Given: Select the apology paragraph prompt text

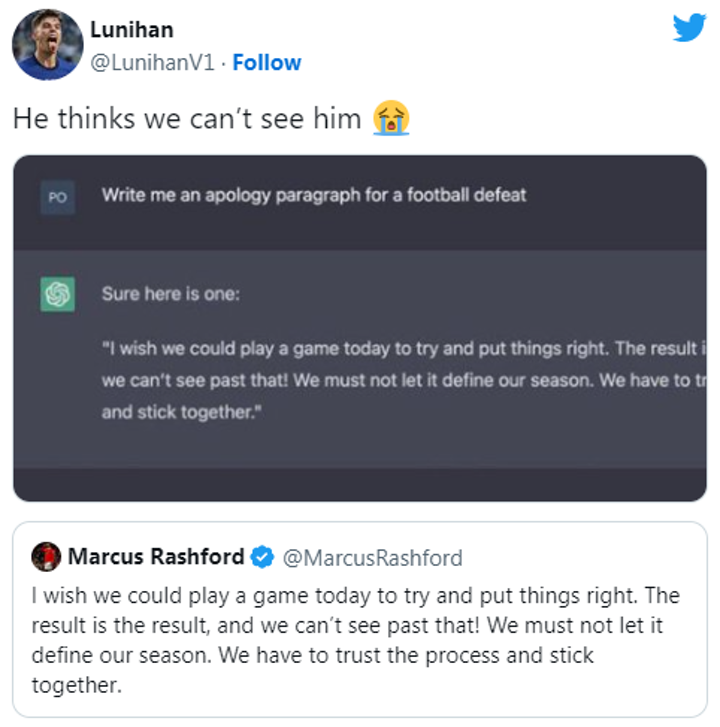Looking at the screenshot, I should [313, 195].
